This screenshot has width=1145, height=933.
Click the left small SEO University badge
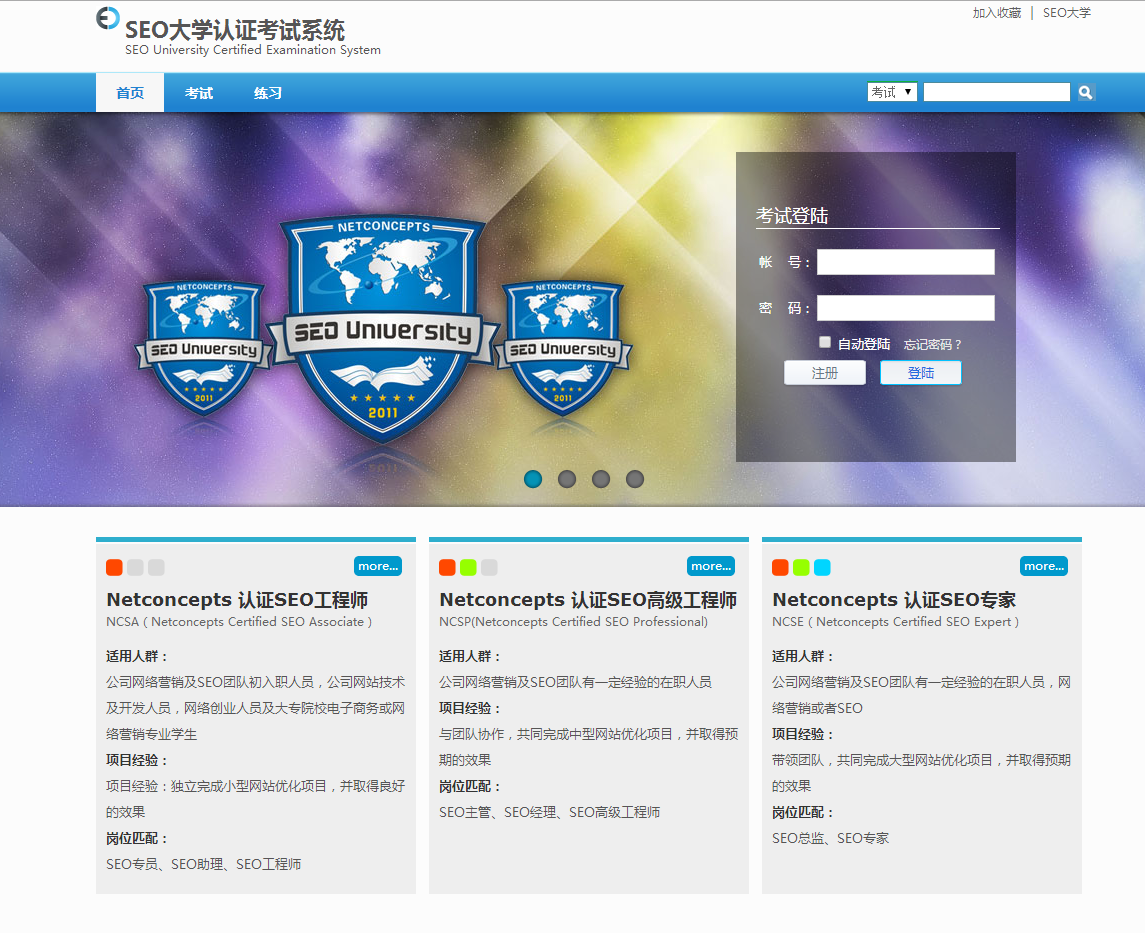pos(204,348)
